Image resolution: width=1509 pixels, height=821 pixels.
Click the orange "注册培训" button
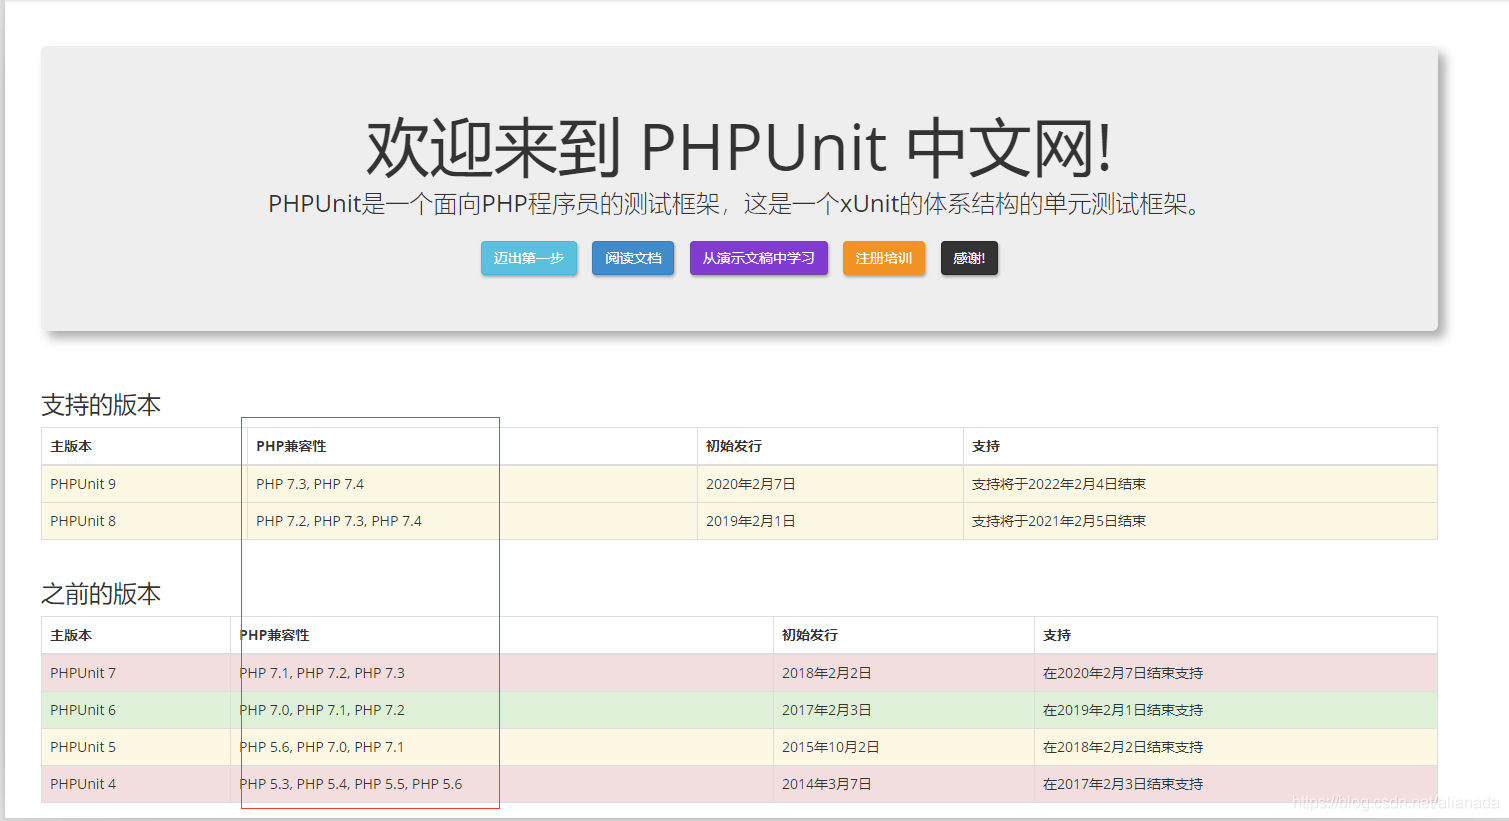(883, 258)
